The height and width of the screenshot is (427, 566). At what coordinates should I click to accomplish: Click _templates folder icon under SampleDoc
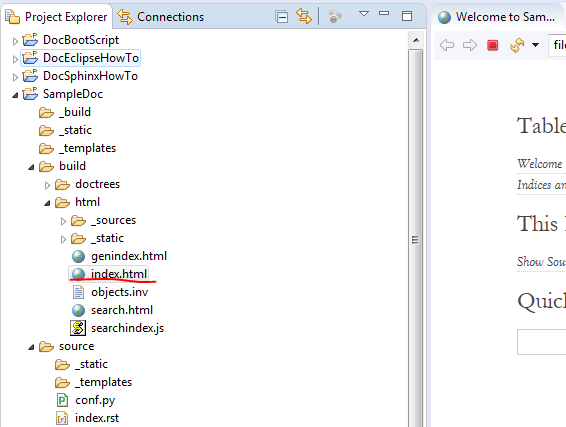[x=46, y=148]
